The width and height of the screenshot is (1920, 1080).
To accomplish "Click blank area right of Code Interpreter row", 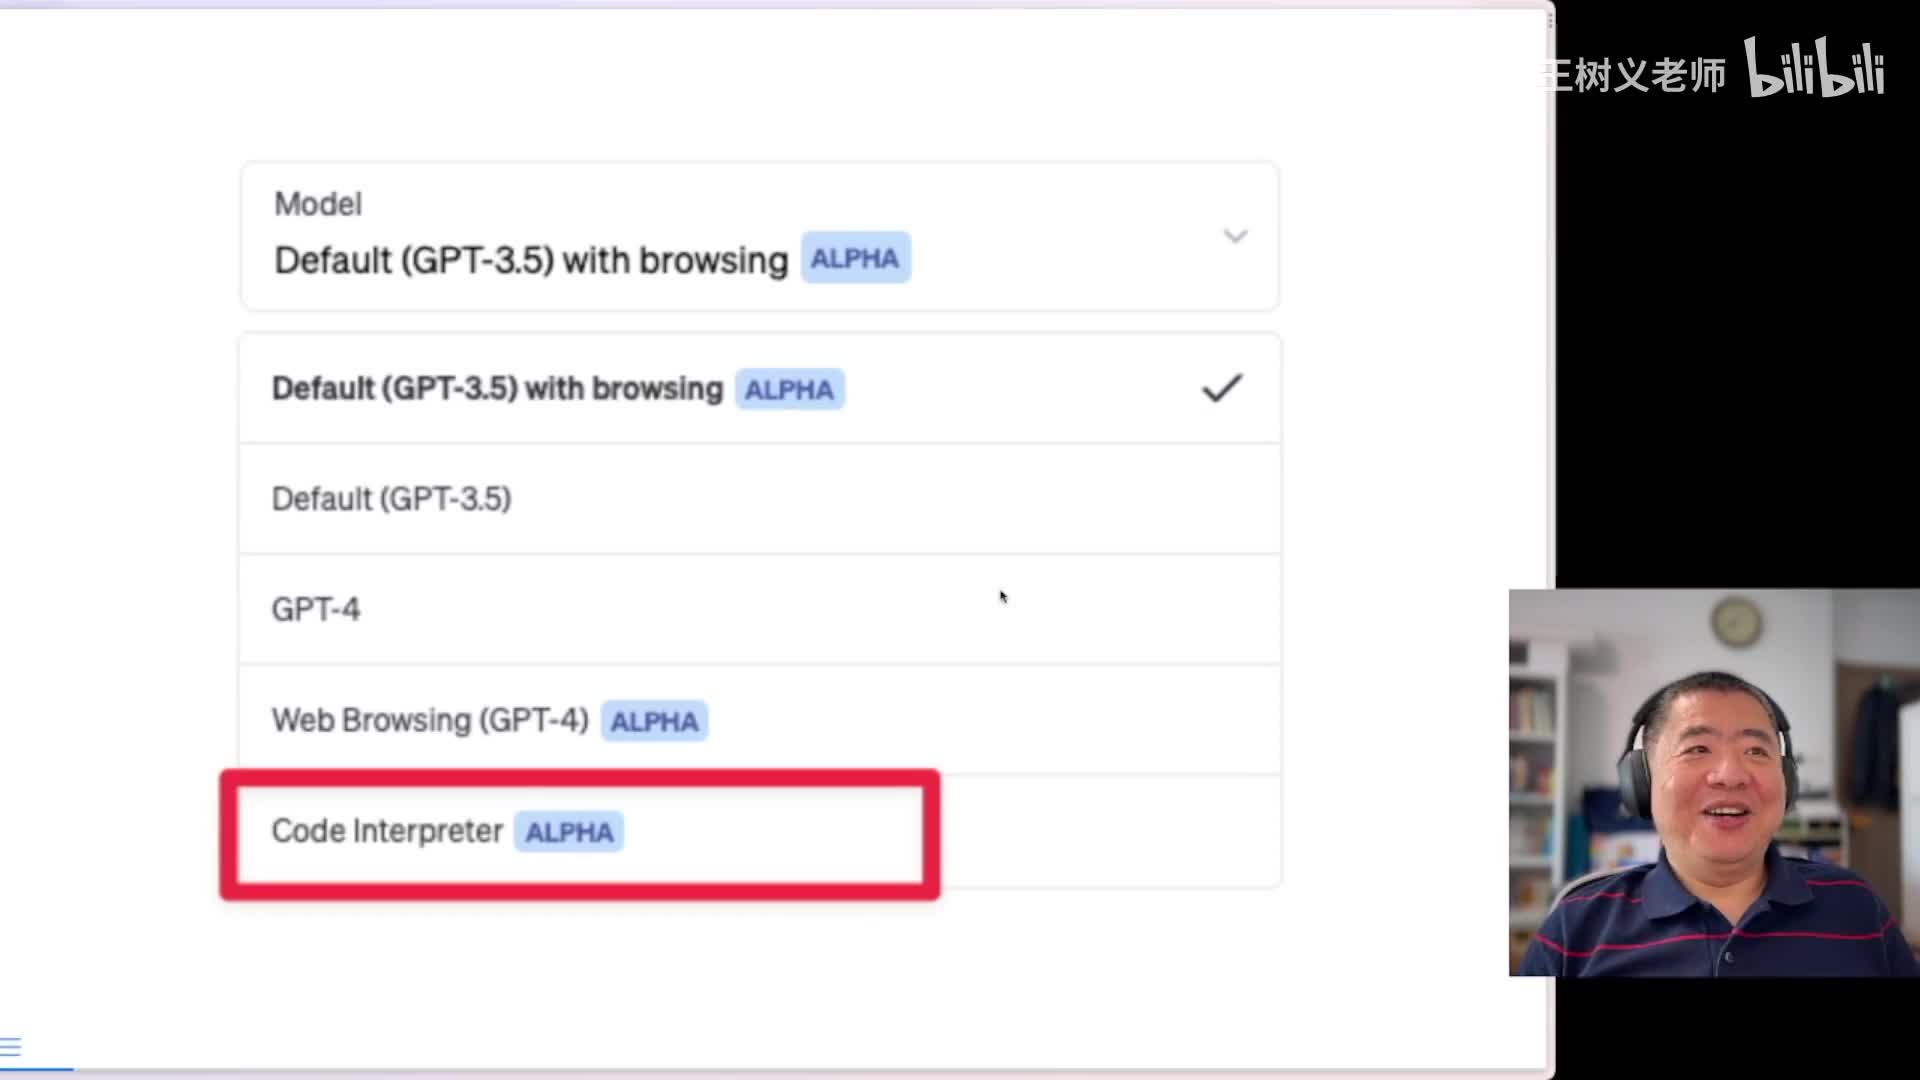I will click(1110, 832).
